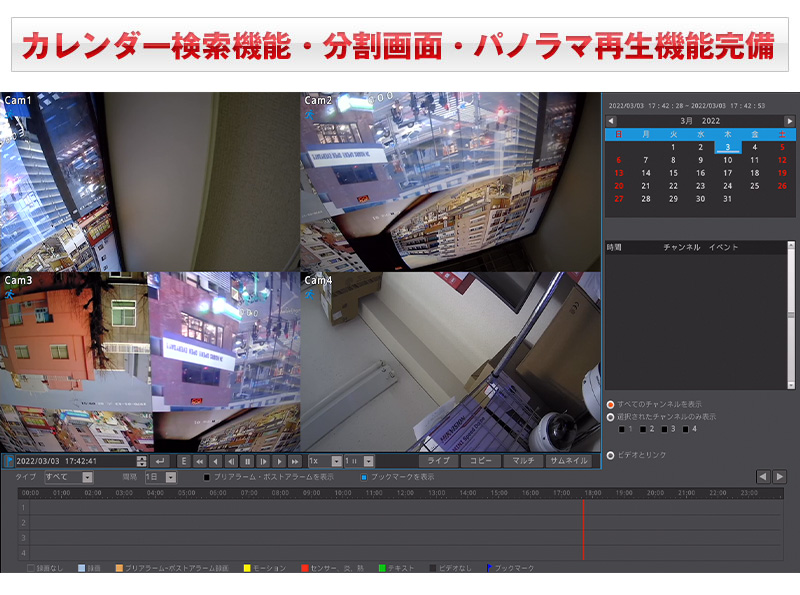Image resolution: width=800 pixels, height=595 pixels.
Task: Click the サムネイル button
Action: coord(569,461)
